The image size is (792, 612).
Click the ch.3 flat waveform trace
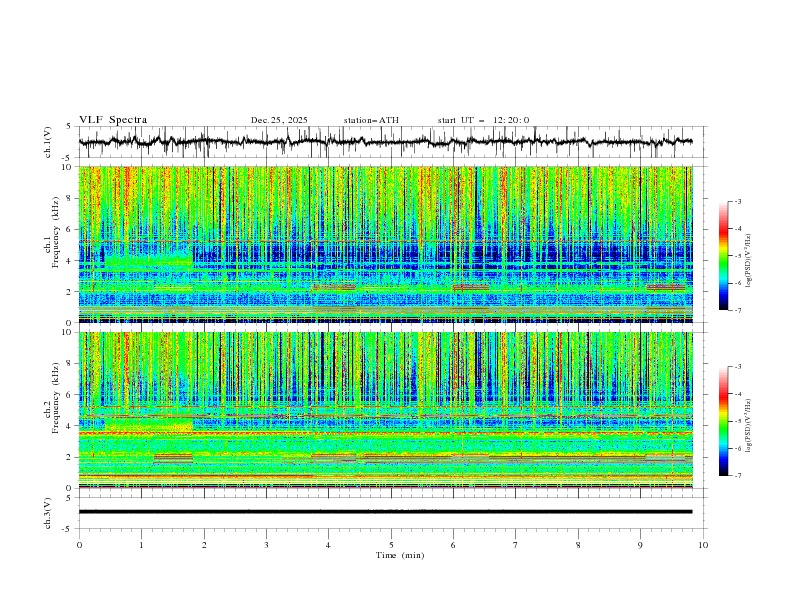[x=385, y=512]
